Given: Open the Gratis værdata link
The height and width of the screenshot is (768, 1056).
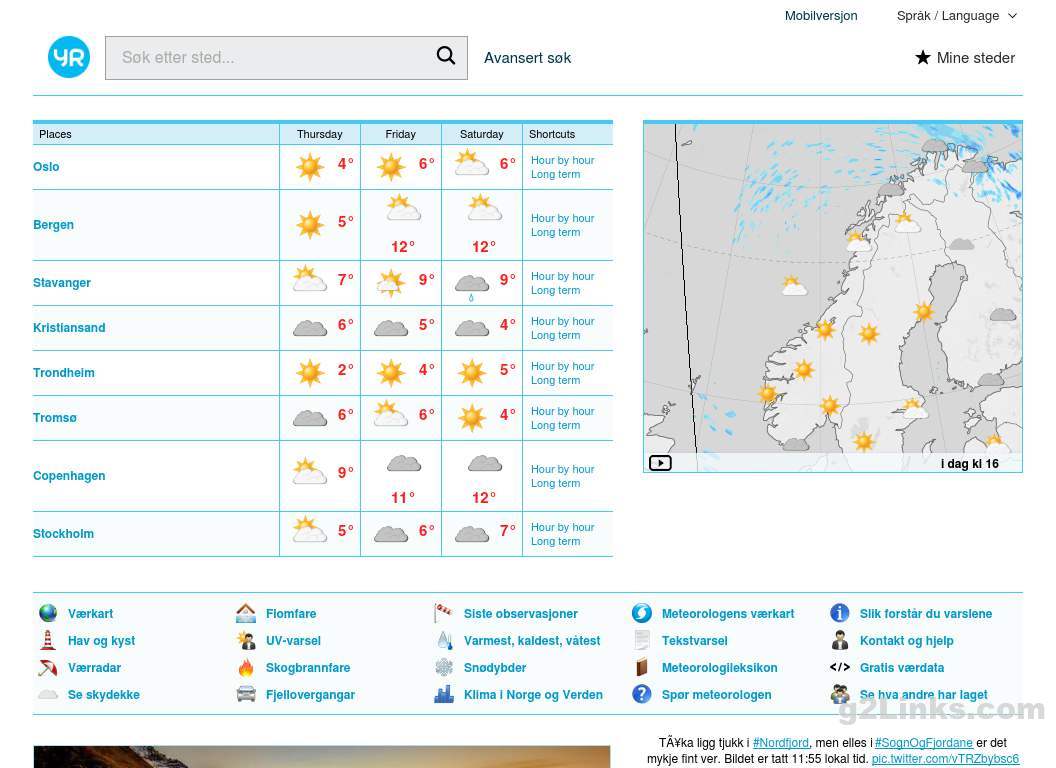Looking at the screenshot, I should [902, 668].
